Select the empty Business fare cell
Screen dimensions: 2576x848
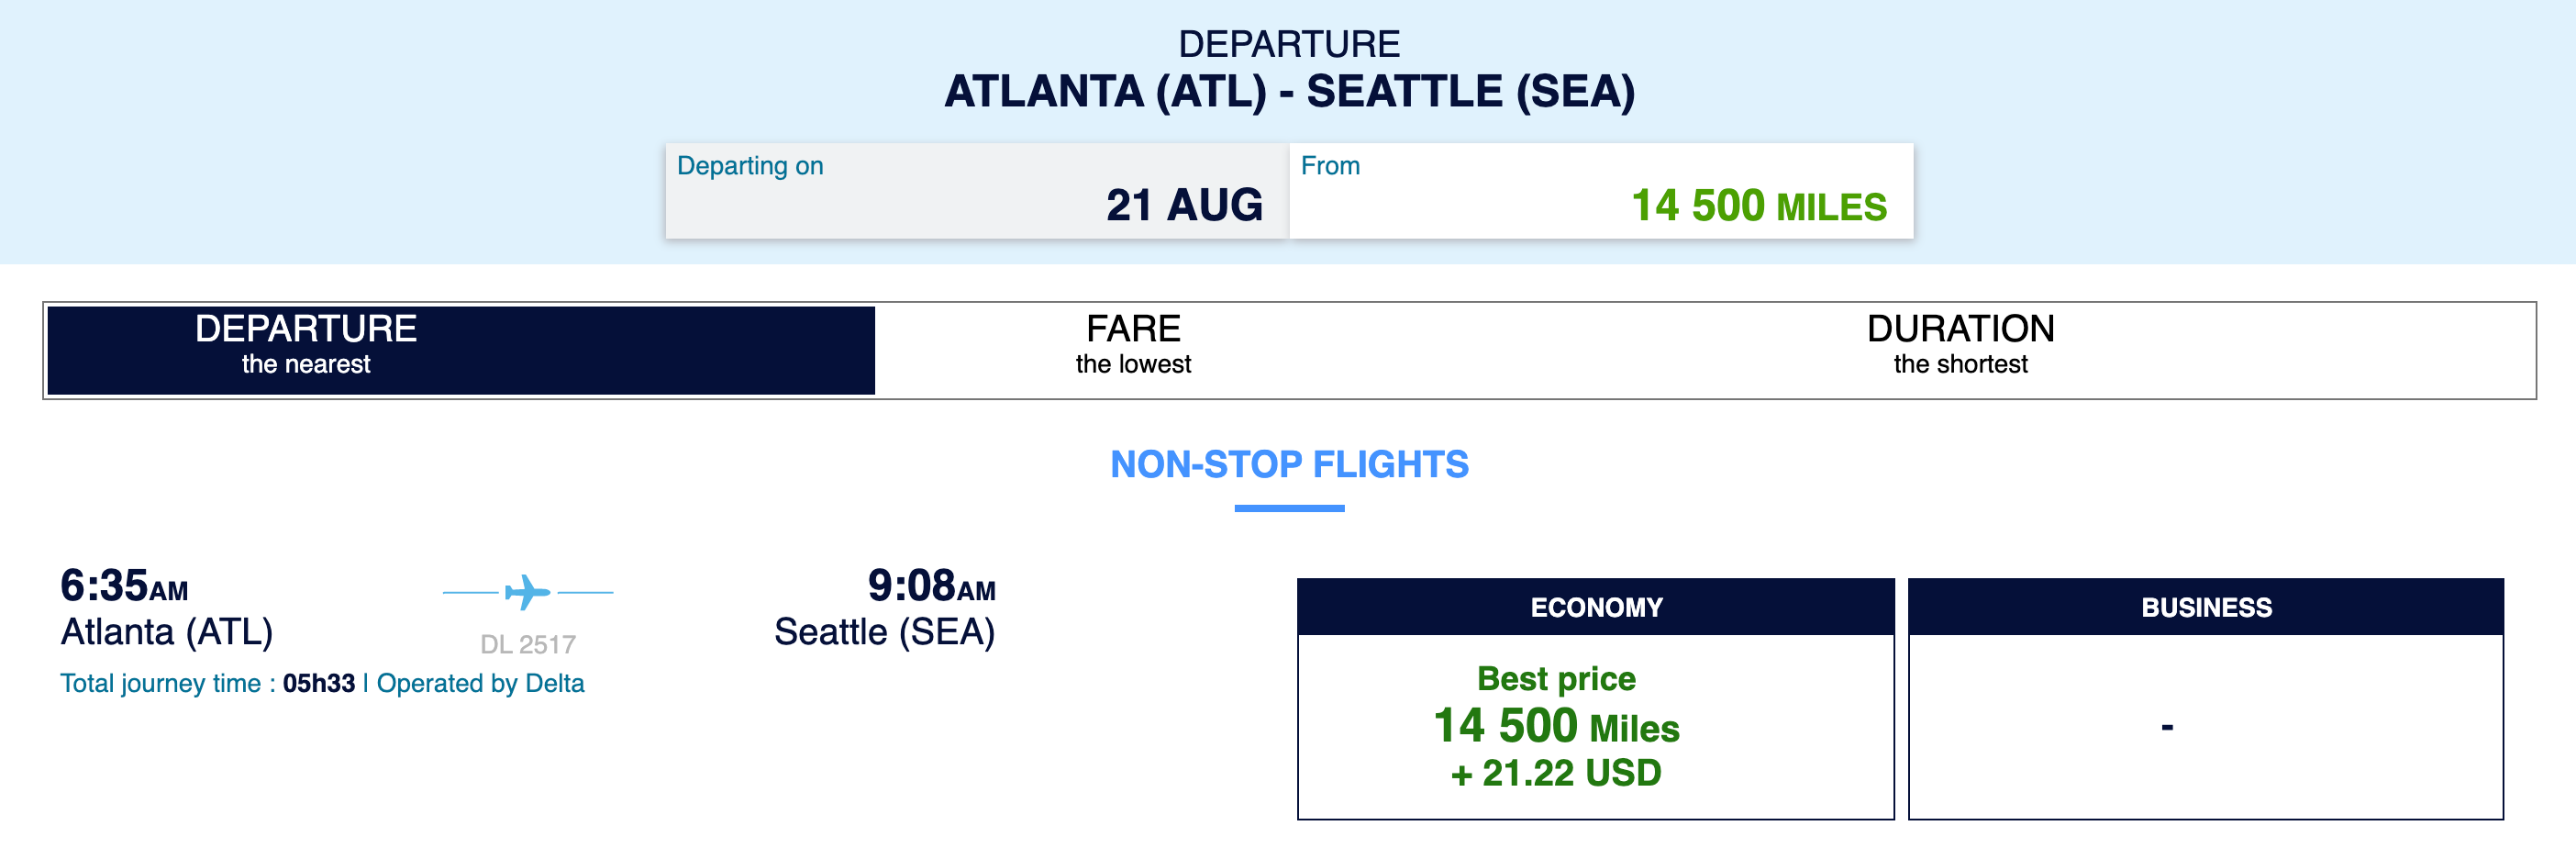[x=2205, y=726]
